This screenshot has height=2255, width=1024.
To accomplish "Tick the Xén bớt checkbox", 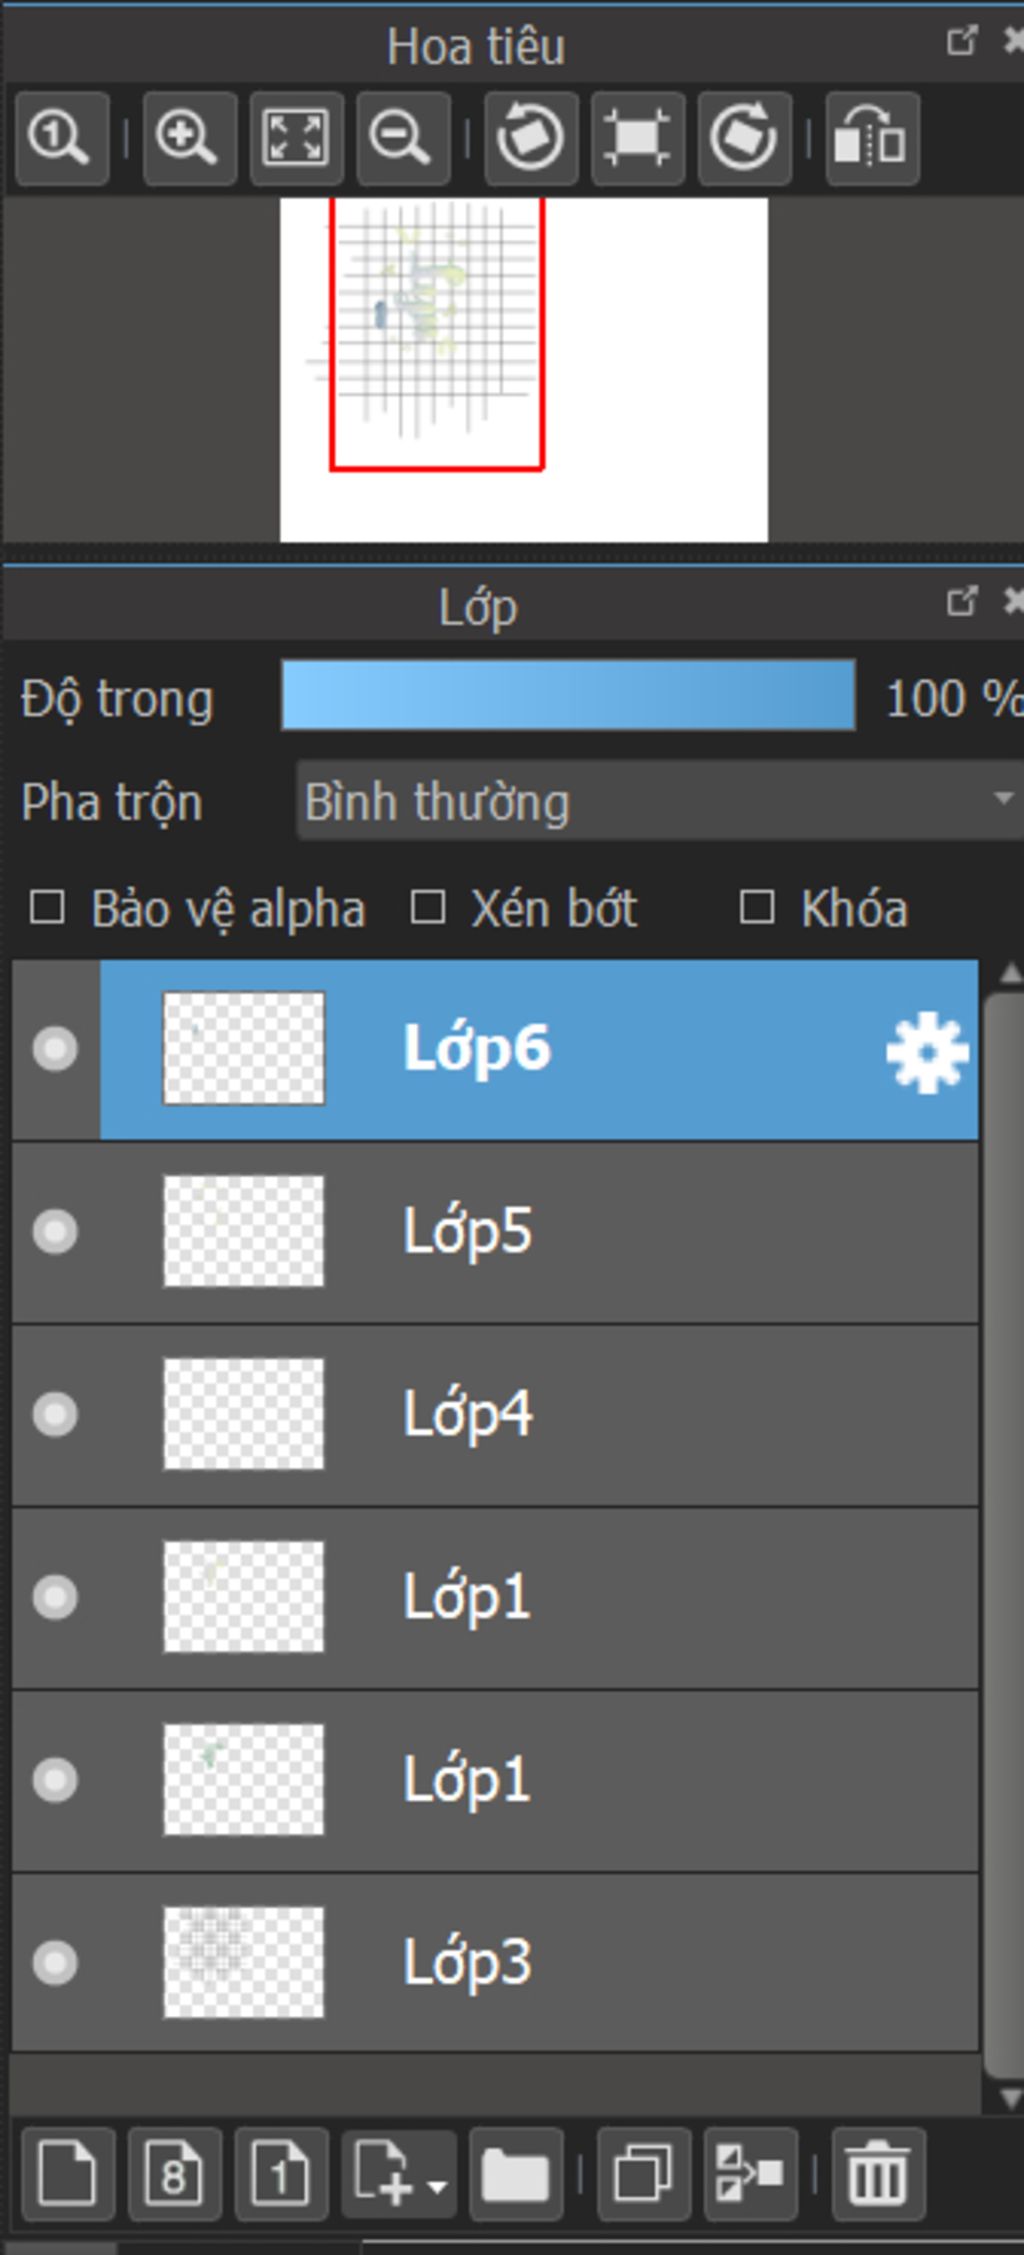I will 428,908.
